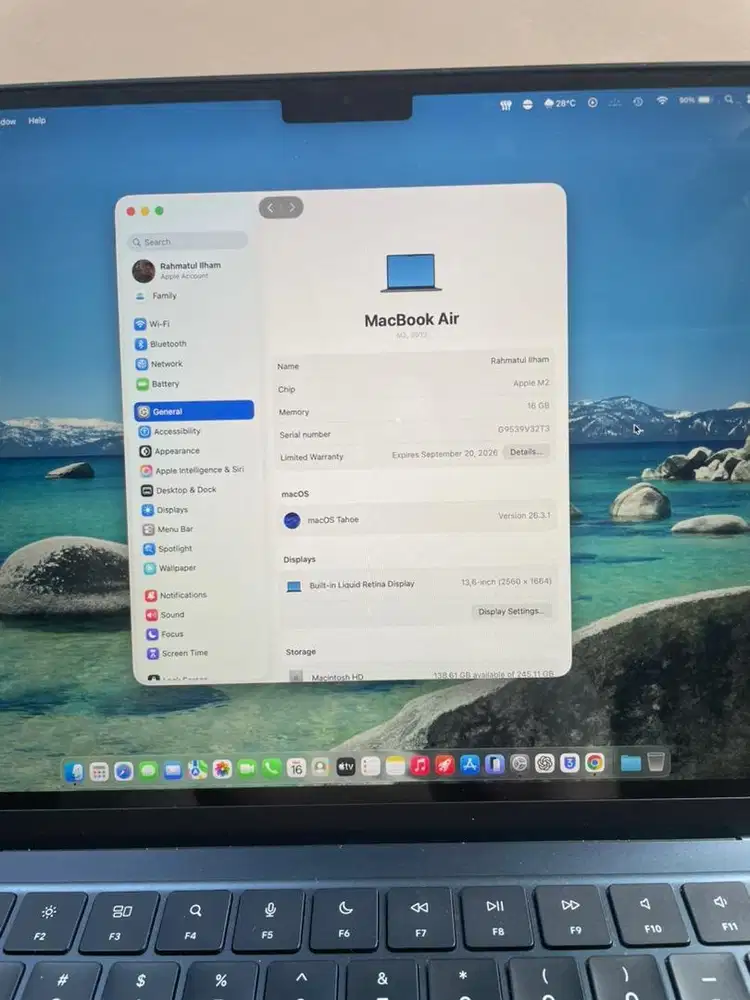
Task: Click the play-circle menu bar icon
Action: (592, 102)
